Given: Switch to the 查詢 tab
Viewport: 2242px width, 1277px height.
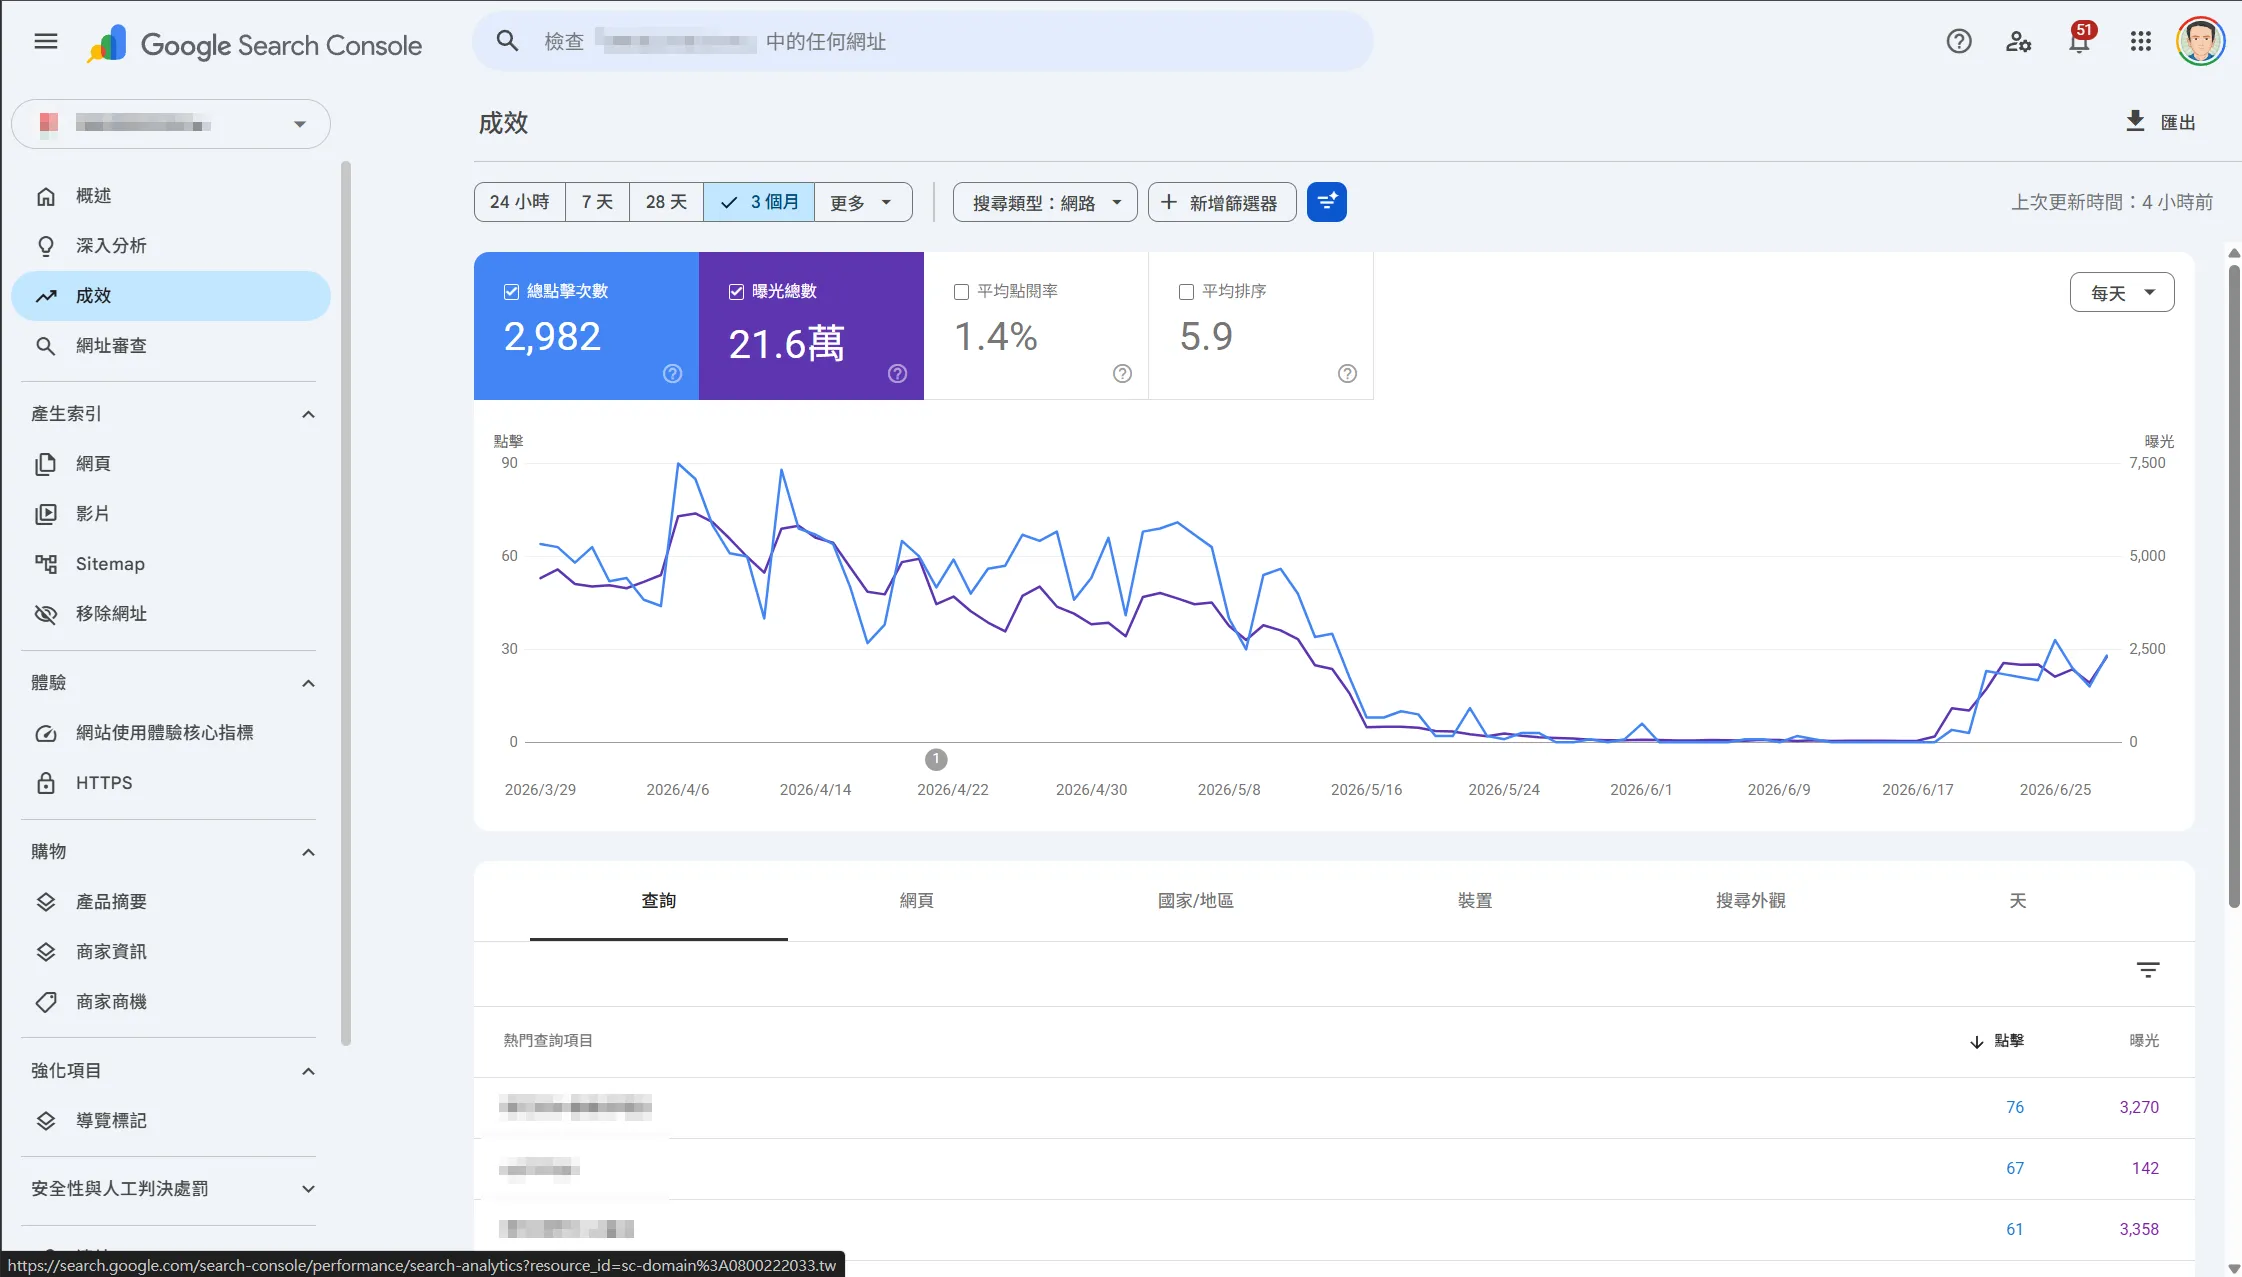Looking at the screenshot, I should click(x=659, y=901).
